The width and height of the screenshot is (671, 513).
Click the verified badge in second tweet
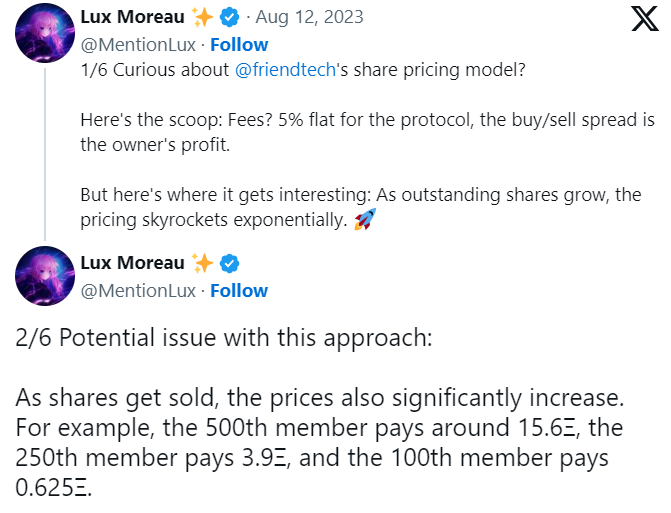229,263
